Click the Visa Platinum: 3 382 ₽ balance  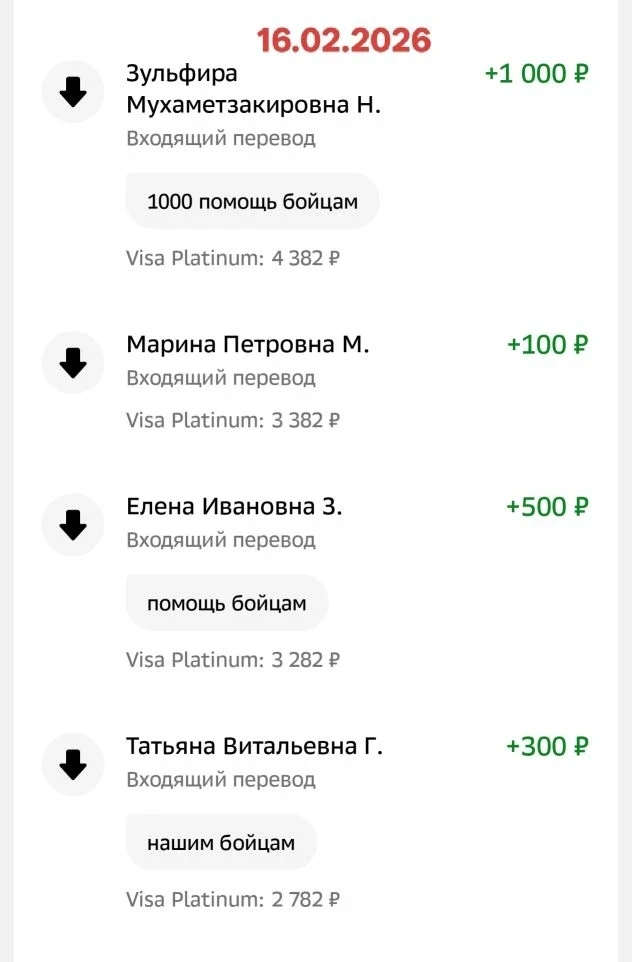coord(233,420)
